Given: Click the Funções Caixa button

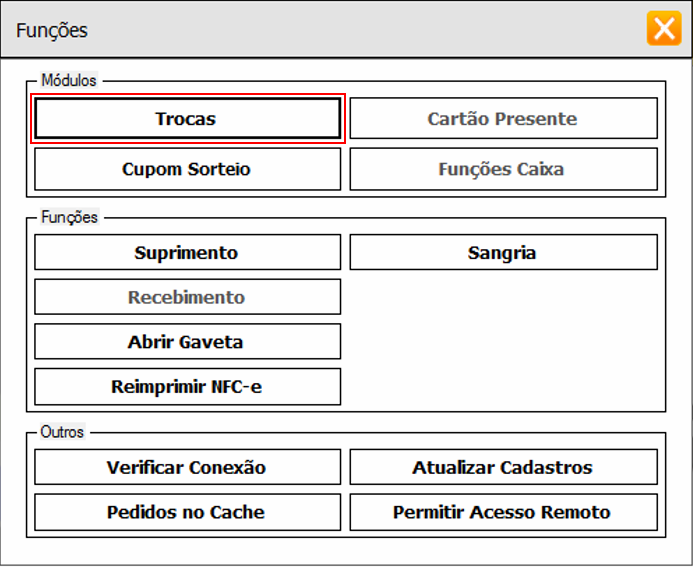Looking at the screenshot, I should [503, 169].
